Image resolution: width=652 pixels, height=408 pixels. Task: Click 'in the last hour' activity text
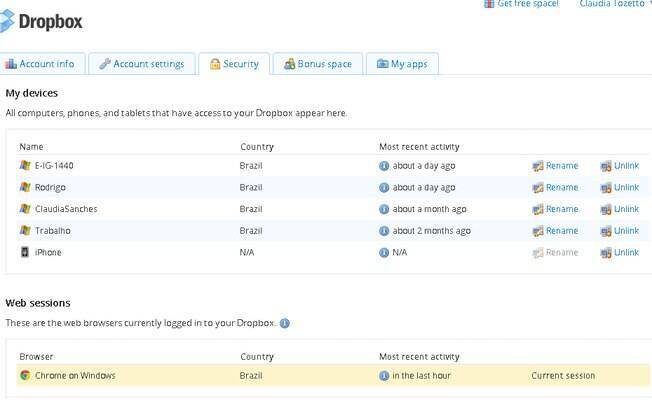point(422,375)
